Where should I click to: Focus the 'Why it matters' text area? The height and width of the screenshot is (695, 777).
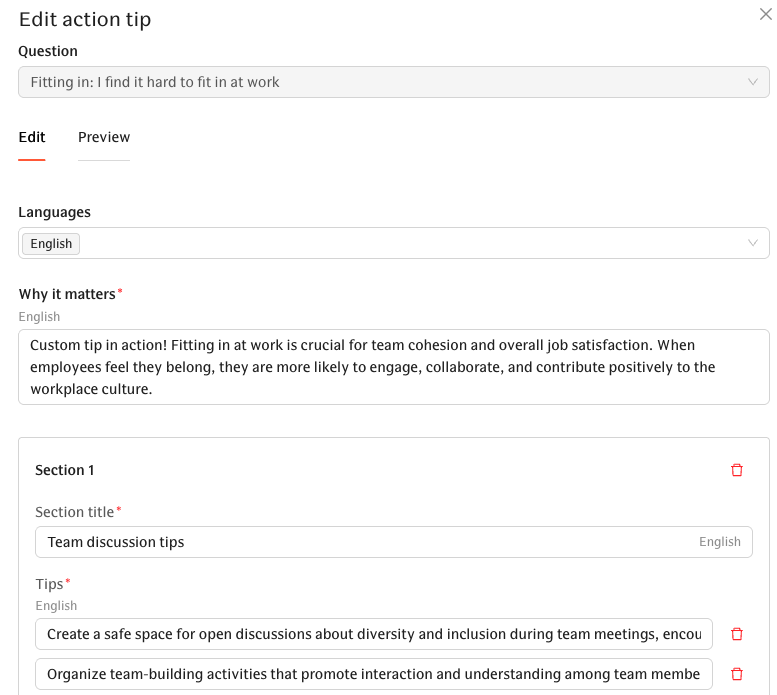click(393, 367)
